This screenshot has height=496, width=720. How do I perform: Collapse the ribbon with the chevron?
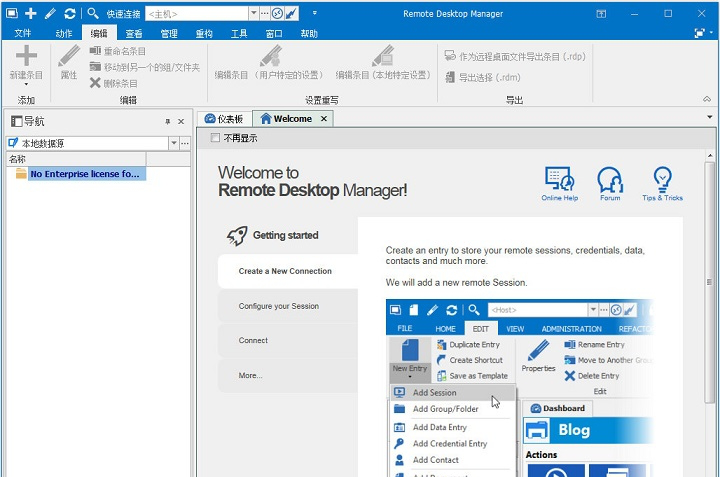point(707,99)
